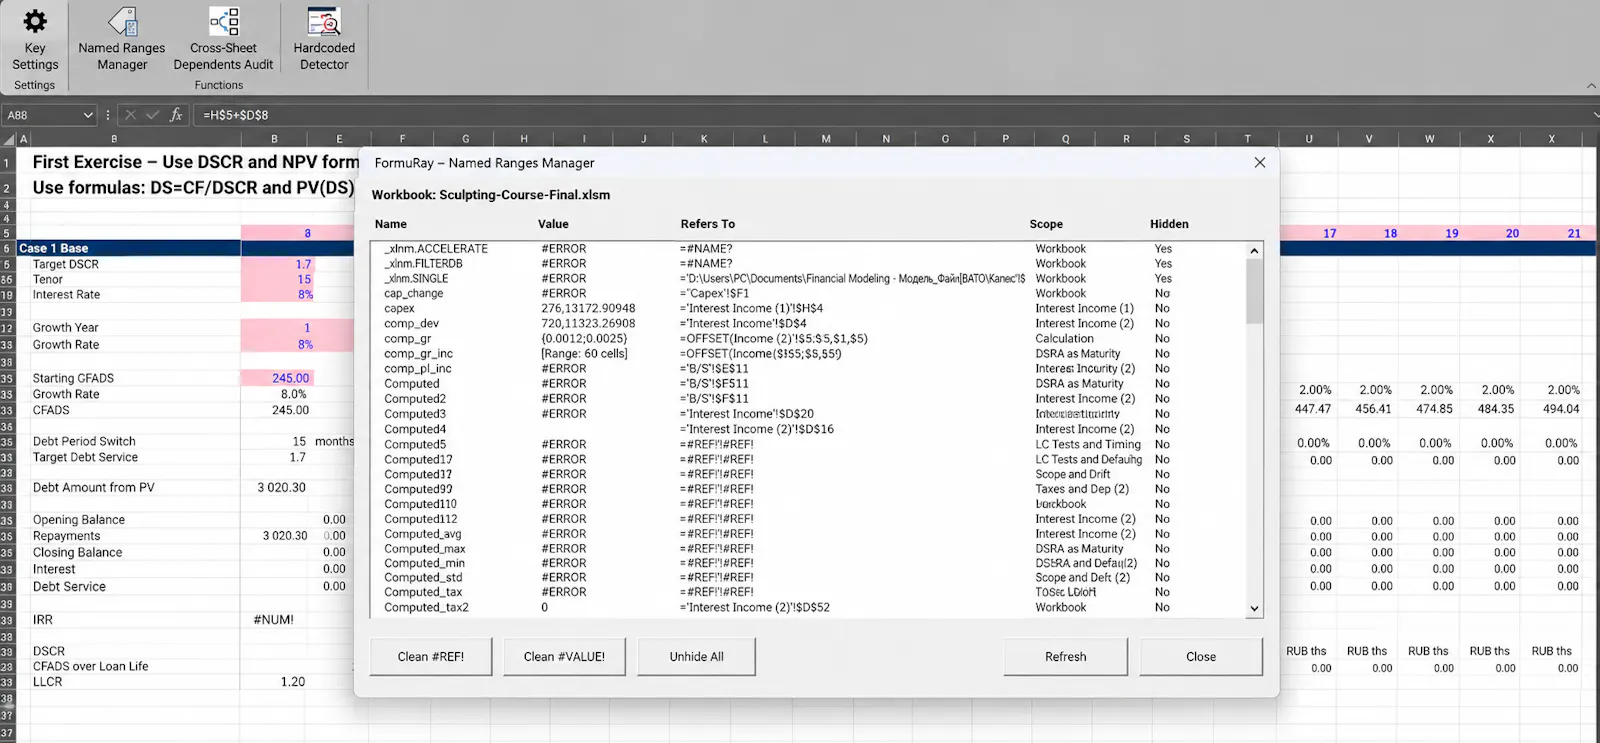Click the Clean #REF! button

pyautogui.click(x=431, y=657)
